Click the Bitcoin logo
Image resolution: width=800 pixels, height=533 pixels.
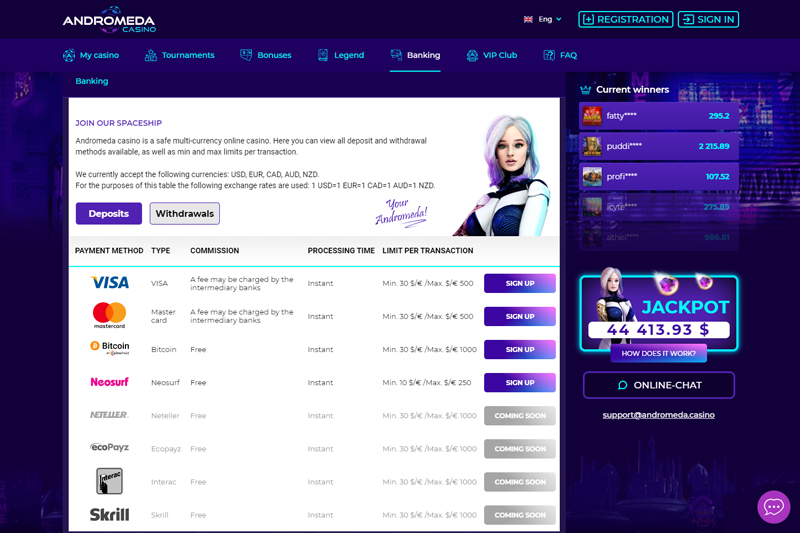(110, 348)
